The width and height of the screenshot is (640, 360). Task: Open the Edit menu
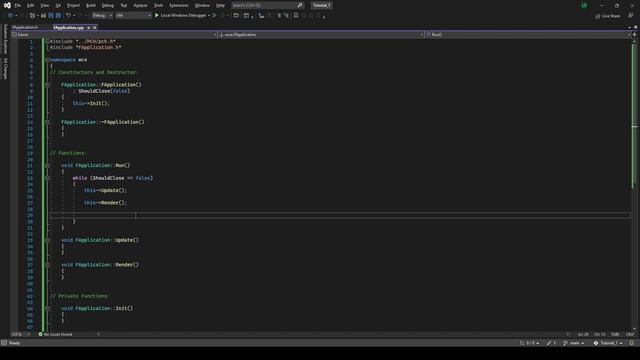pos(31,5)
